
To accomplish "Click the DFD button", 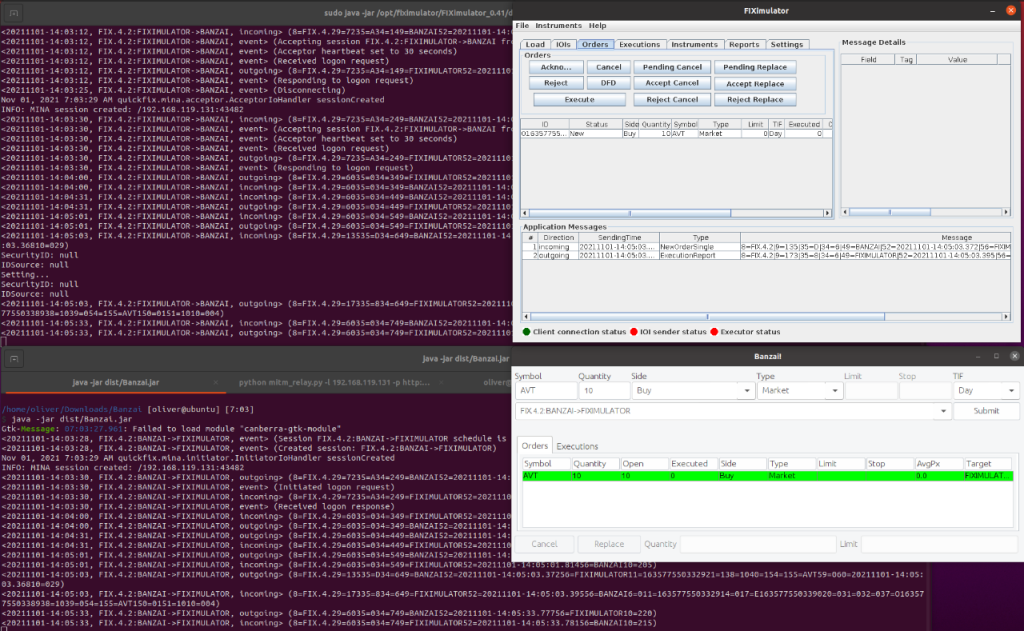I will 608,84.
